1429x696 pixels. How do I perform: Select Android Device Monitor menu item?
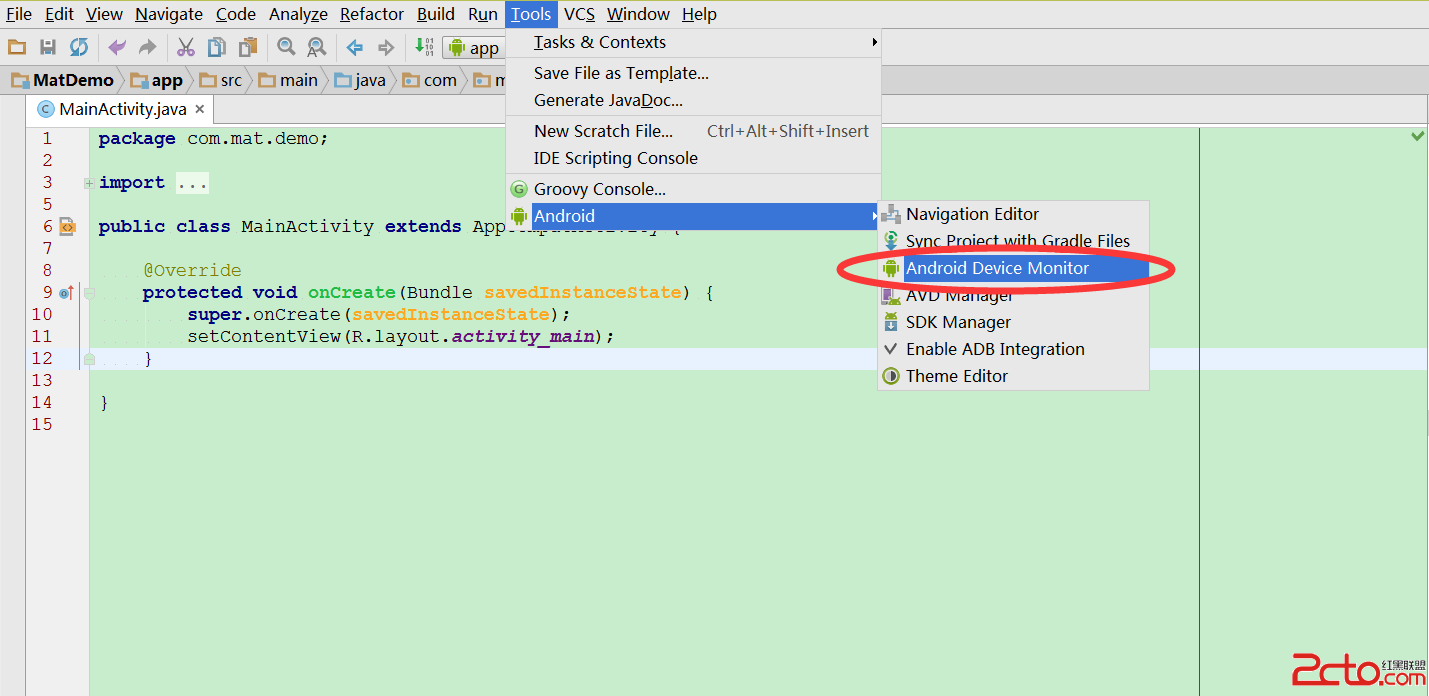[997, 268]
